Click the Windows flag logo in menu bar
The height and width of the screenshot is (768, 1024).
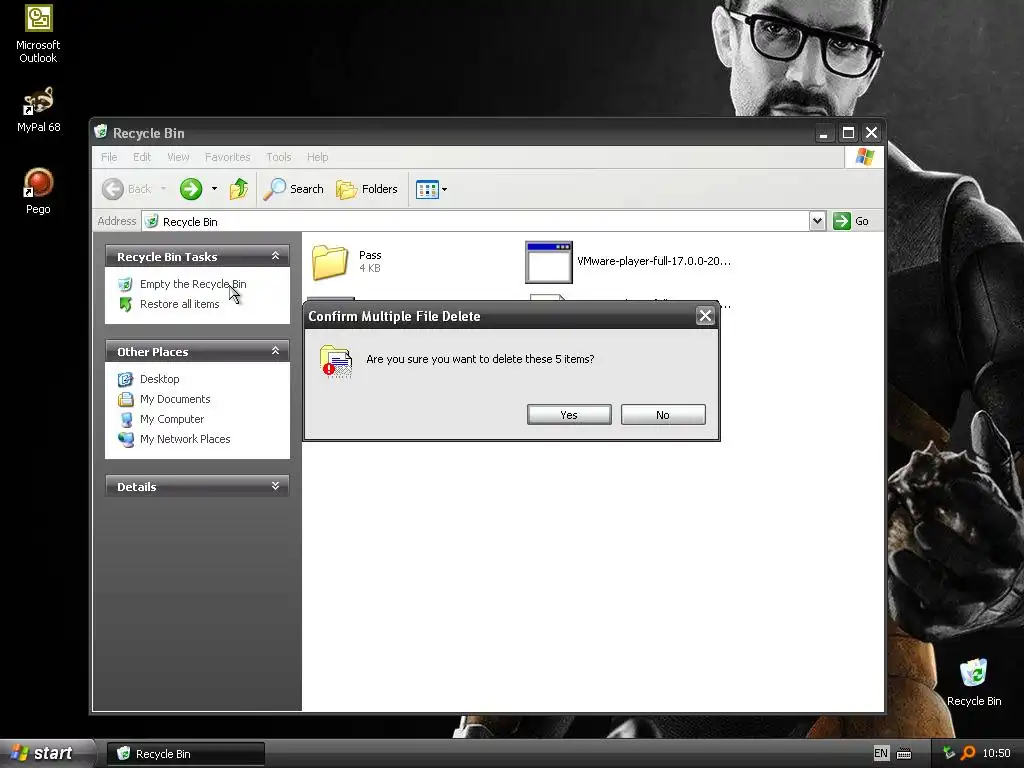click(865, 157)
